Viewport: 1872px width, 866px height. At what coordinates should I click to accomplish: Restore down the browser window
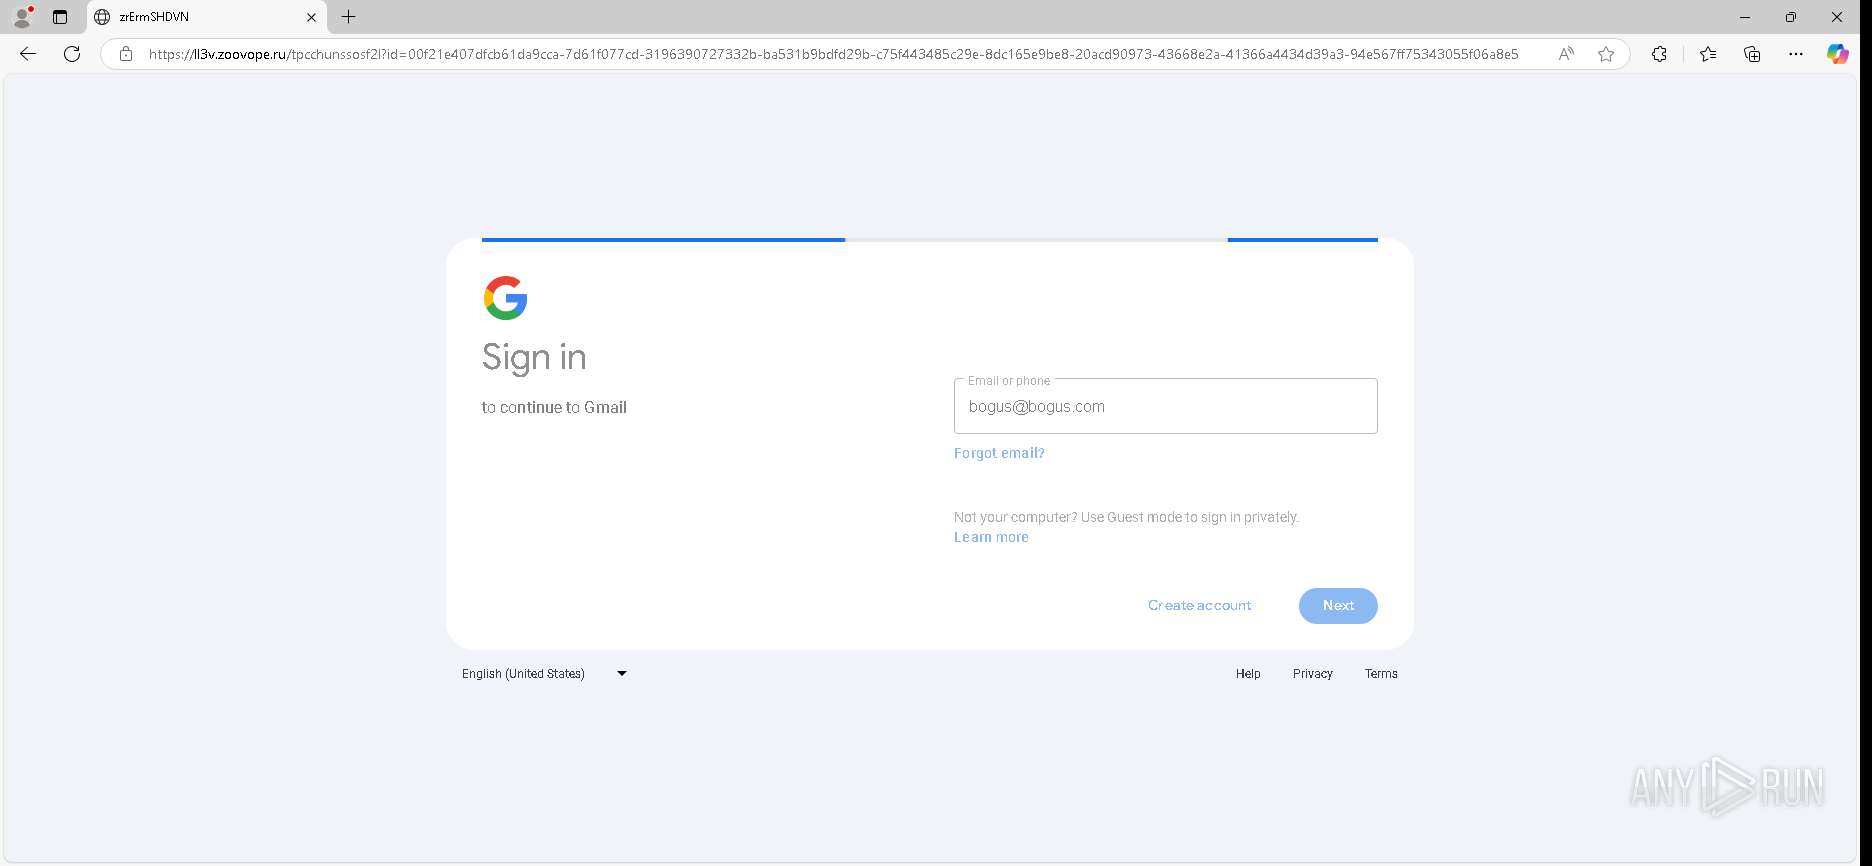(x=1791, y=17)
